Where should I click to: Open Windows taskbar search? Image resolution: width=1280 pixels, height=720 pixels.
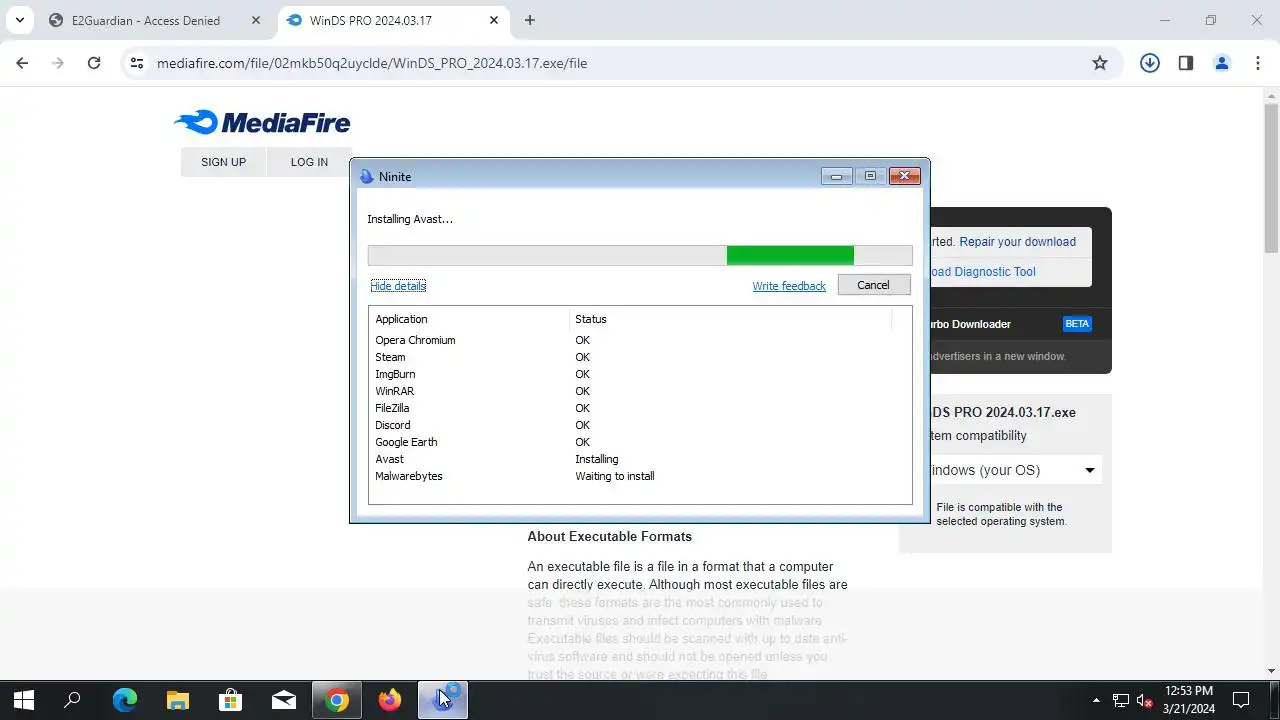(72, 700)
